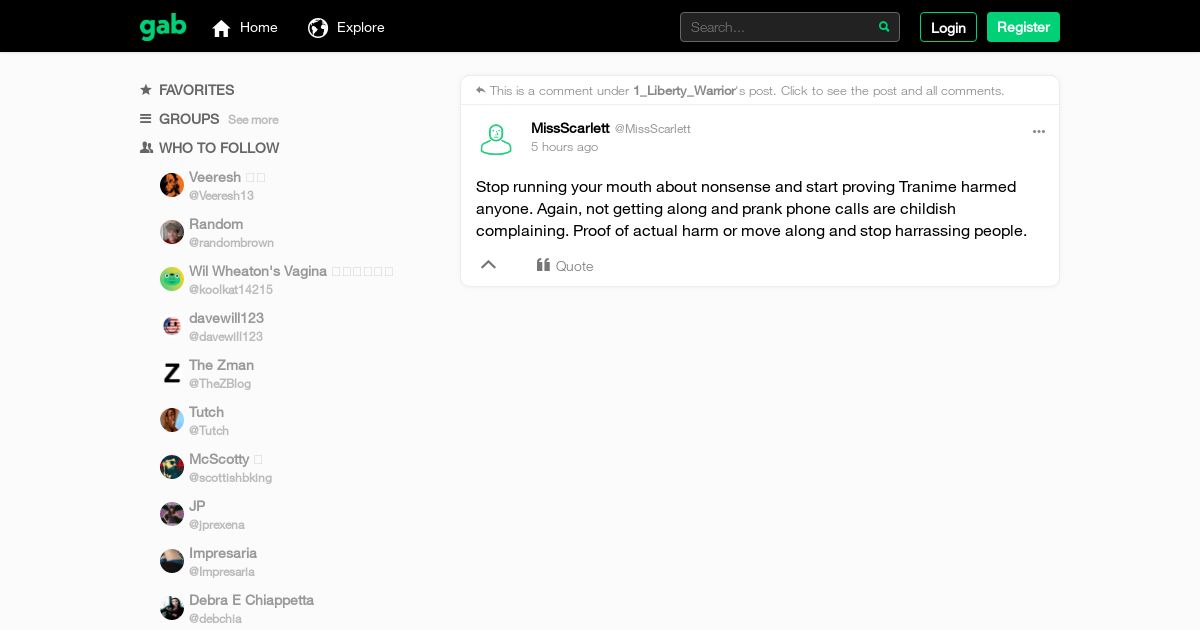Image resolution: width=1200 pixels, height=630 pixels.
Task: Open the Impresaria profile name
Action: tap(223, 553)
